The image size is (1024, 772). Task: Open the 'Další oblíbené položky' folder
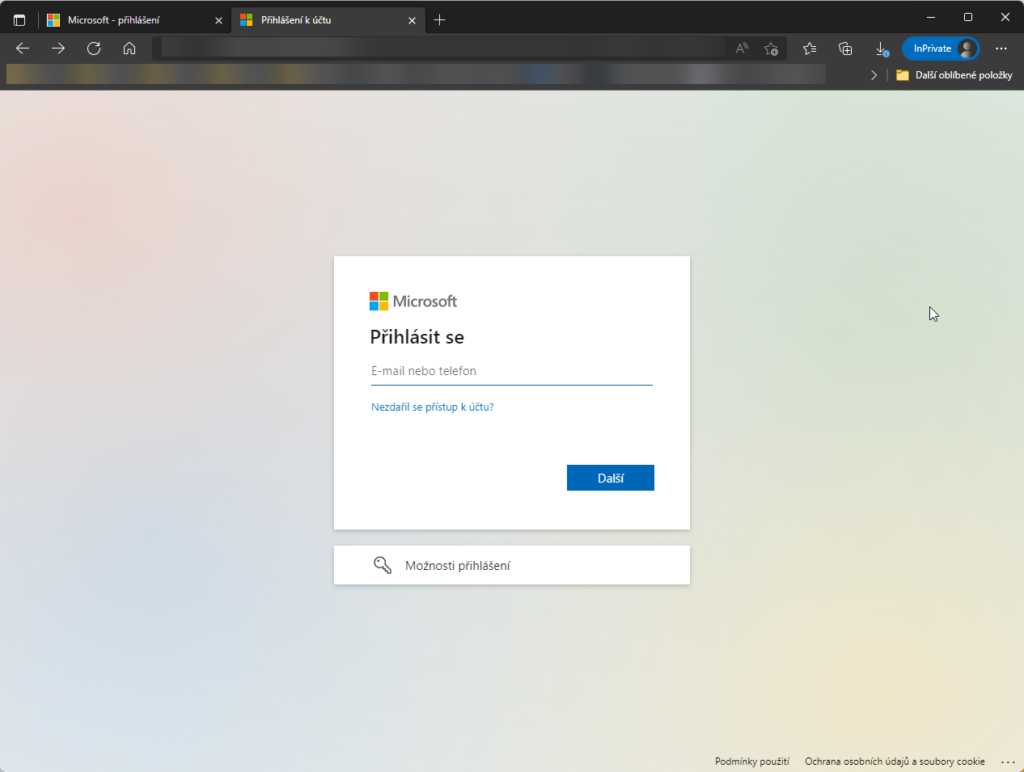954,75
